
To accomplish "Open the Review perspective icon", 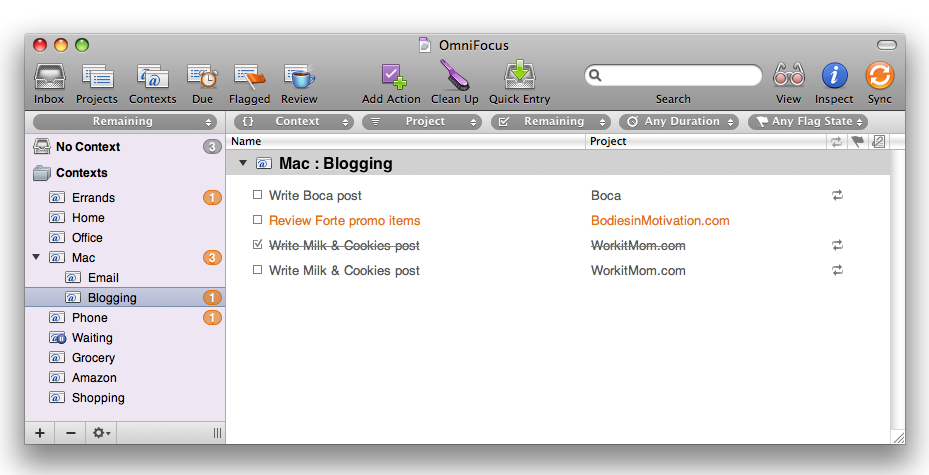I will pyautogui.click(x=299, y=76).
